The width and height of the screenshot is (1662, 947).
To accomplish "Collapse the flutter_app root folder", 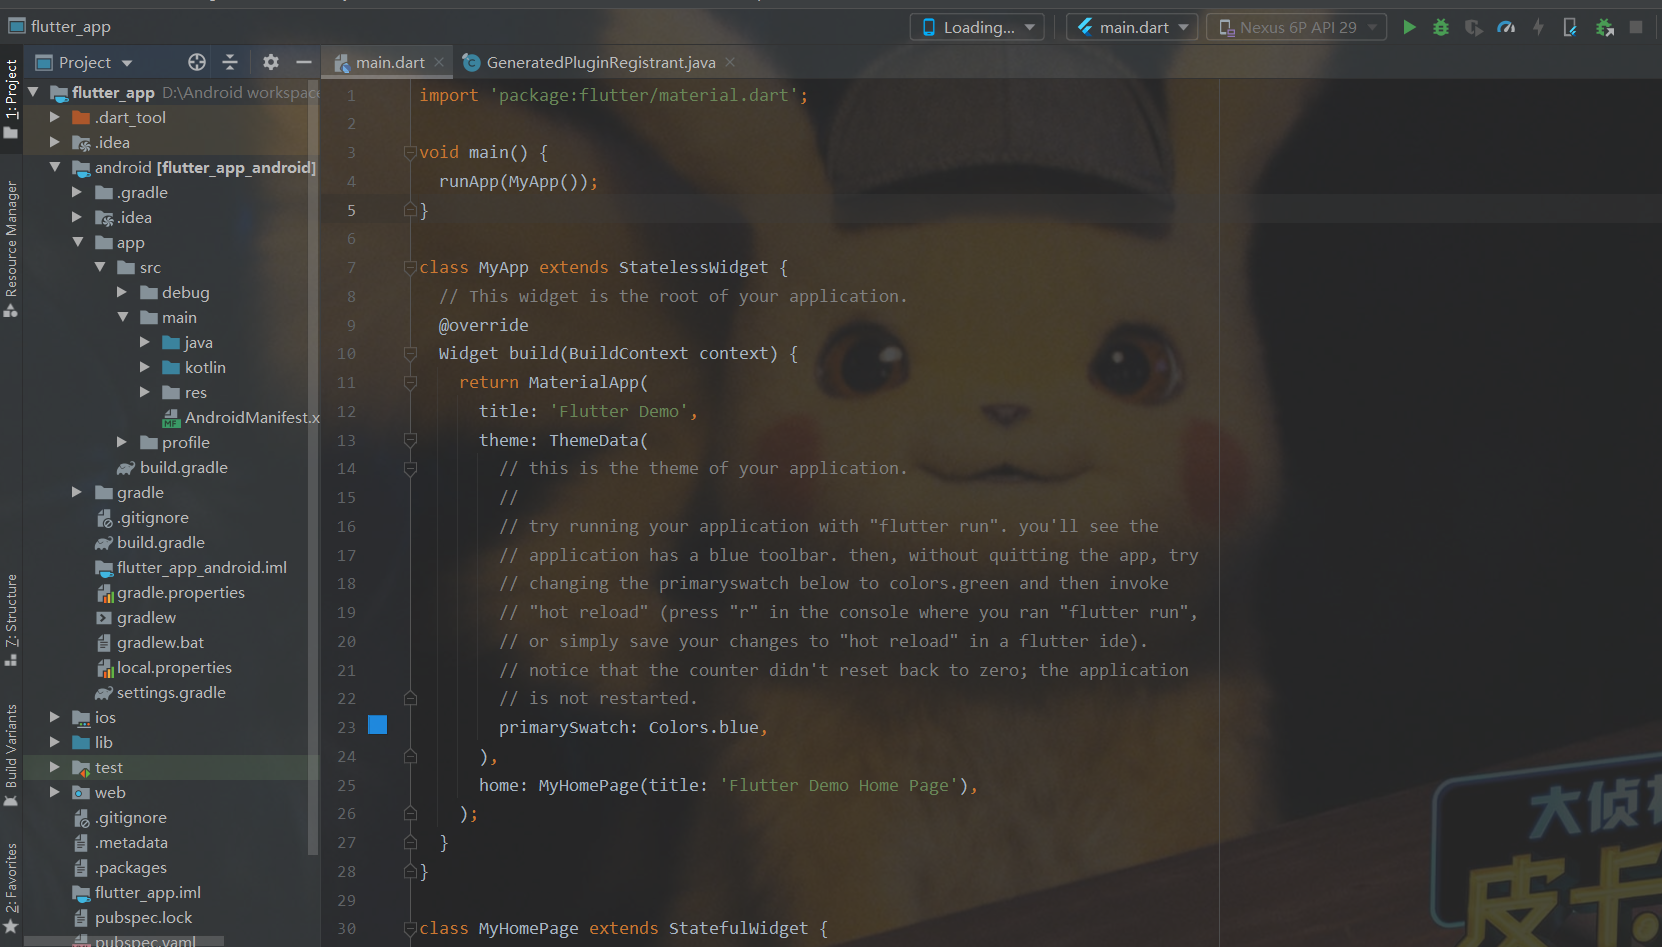I will pyautogui.click(x=34, y=92).
